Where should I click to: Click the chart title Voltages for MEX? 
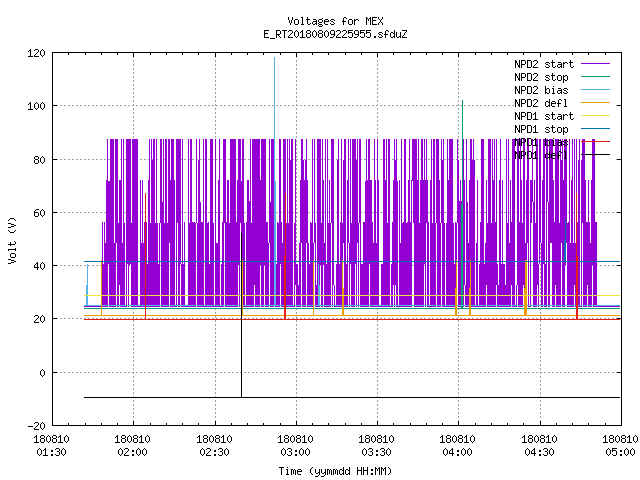(x=335, y=21)
